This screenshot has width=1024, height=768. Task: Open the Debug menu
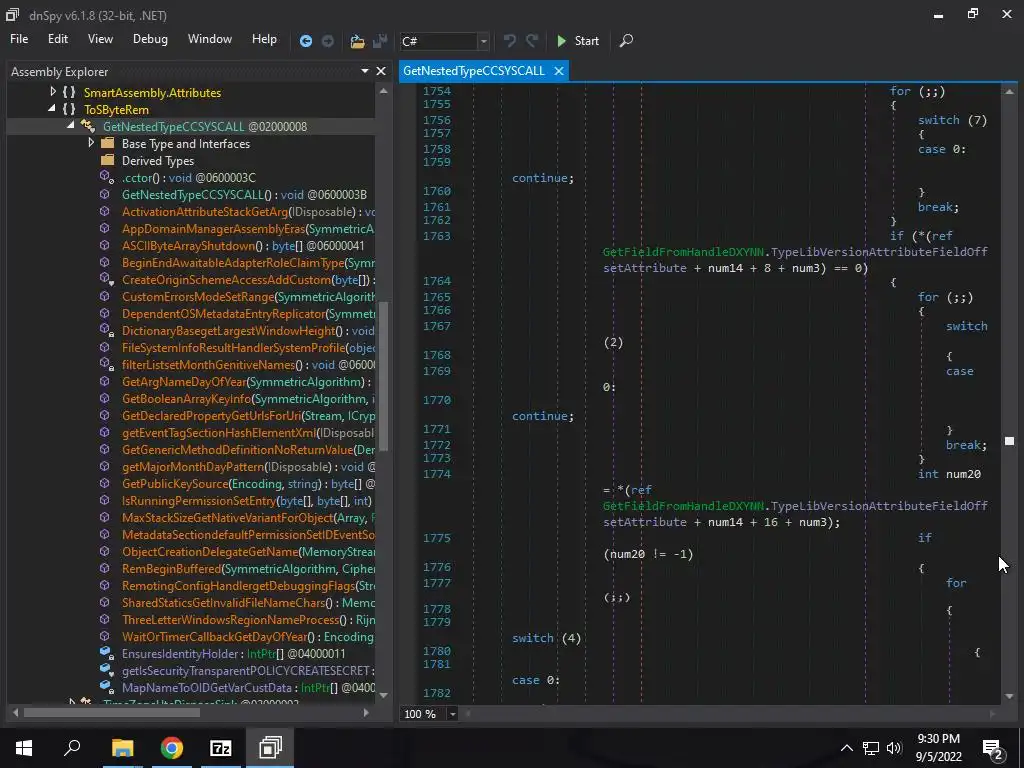(x=150, y=39)
